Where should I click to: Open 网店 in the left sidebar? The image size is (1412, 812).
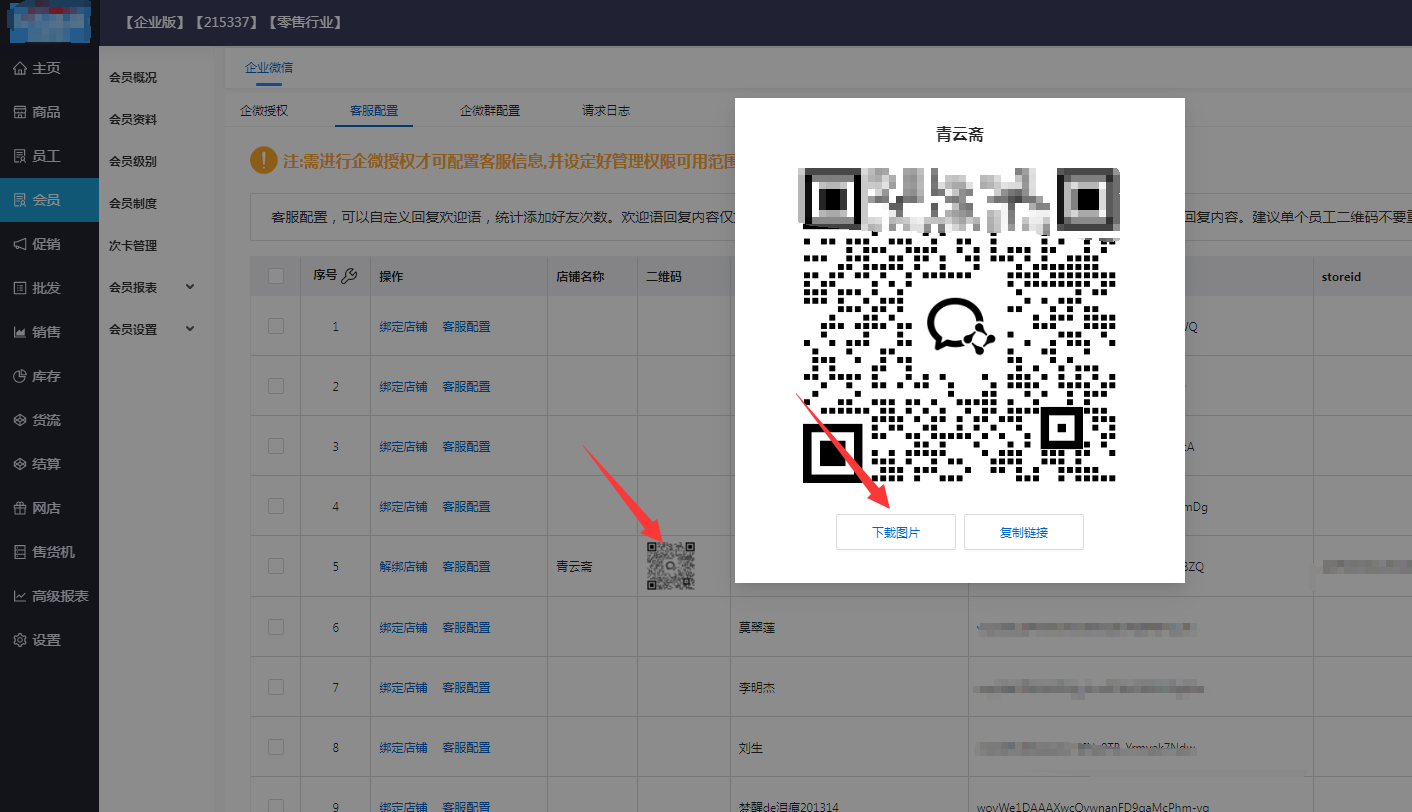(x=48, y=508)
